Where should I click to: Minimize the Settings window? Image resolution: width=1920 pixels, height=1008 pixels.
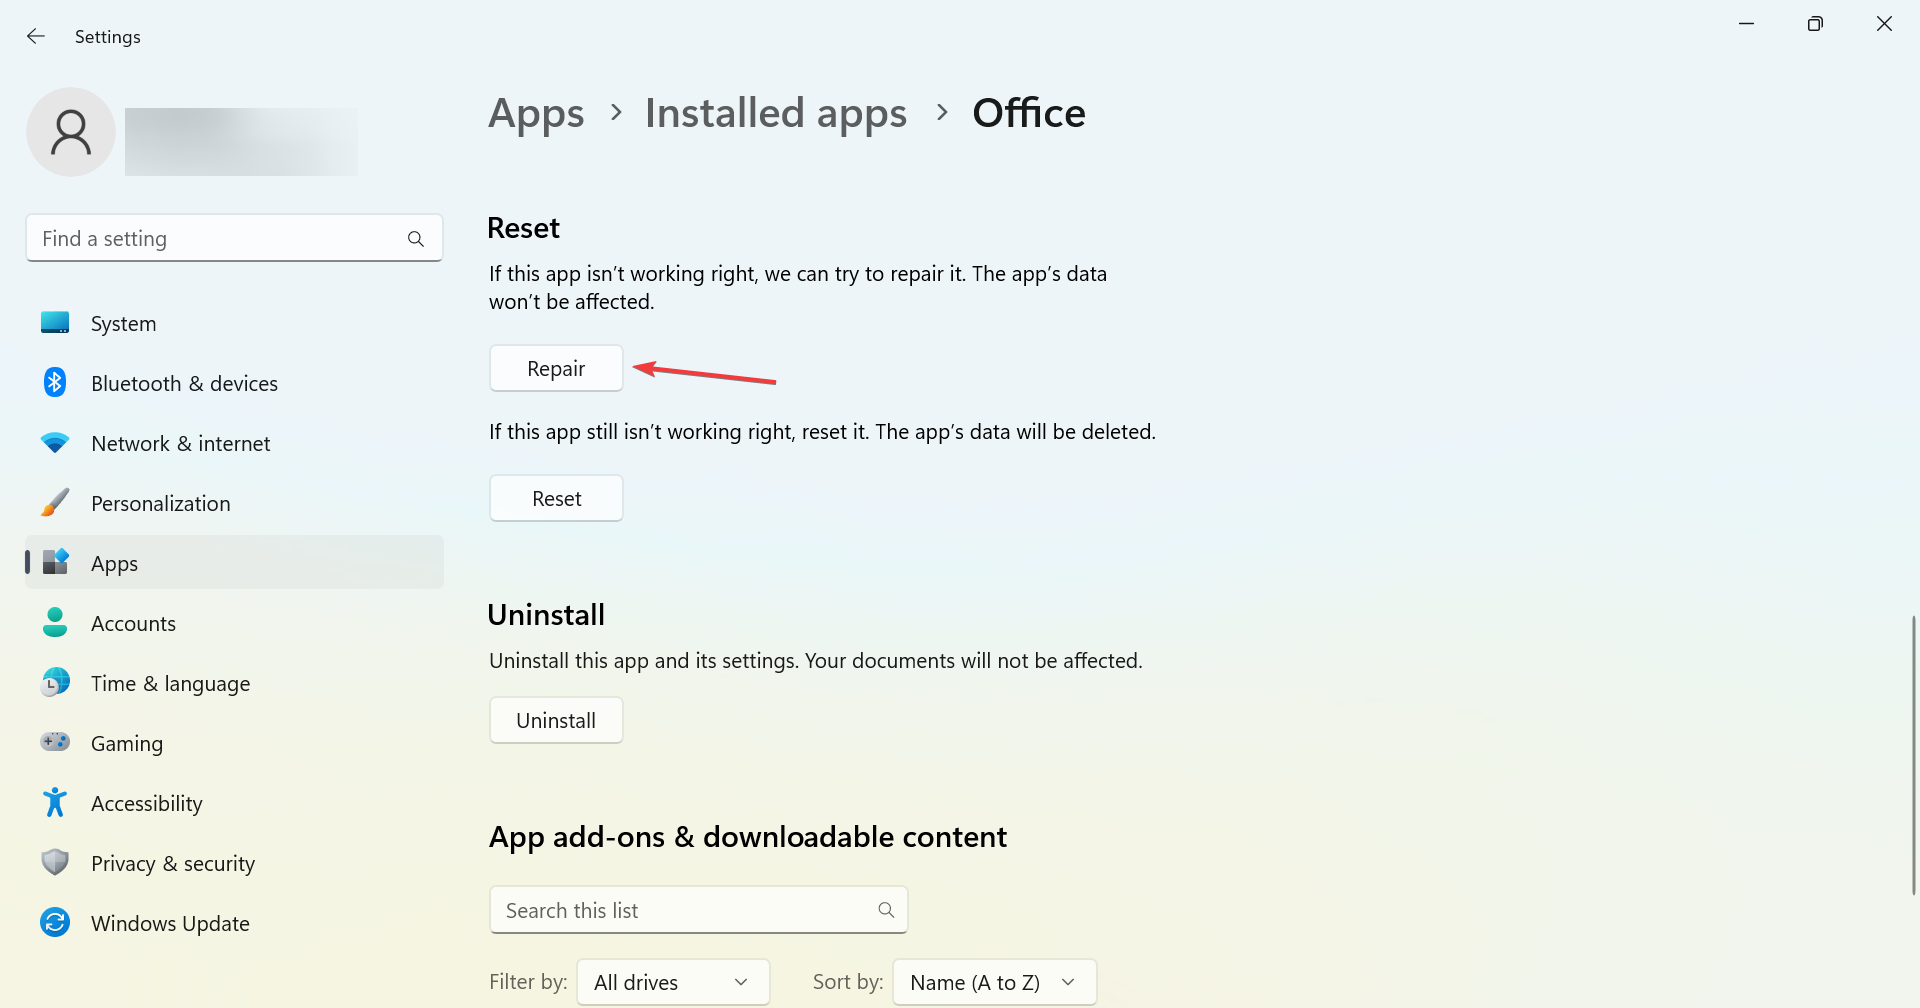pyautogui.click(x=1747, y=24)
